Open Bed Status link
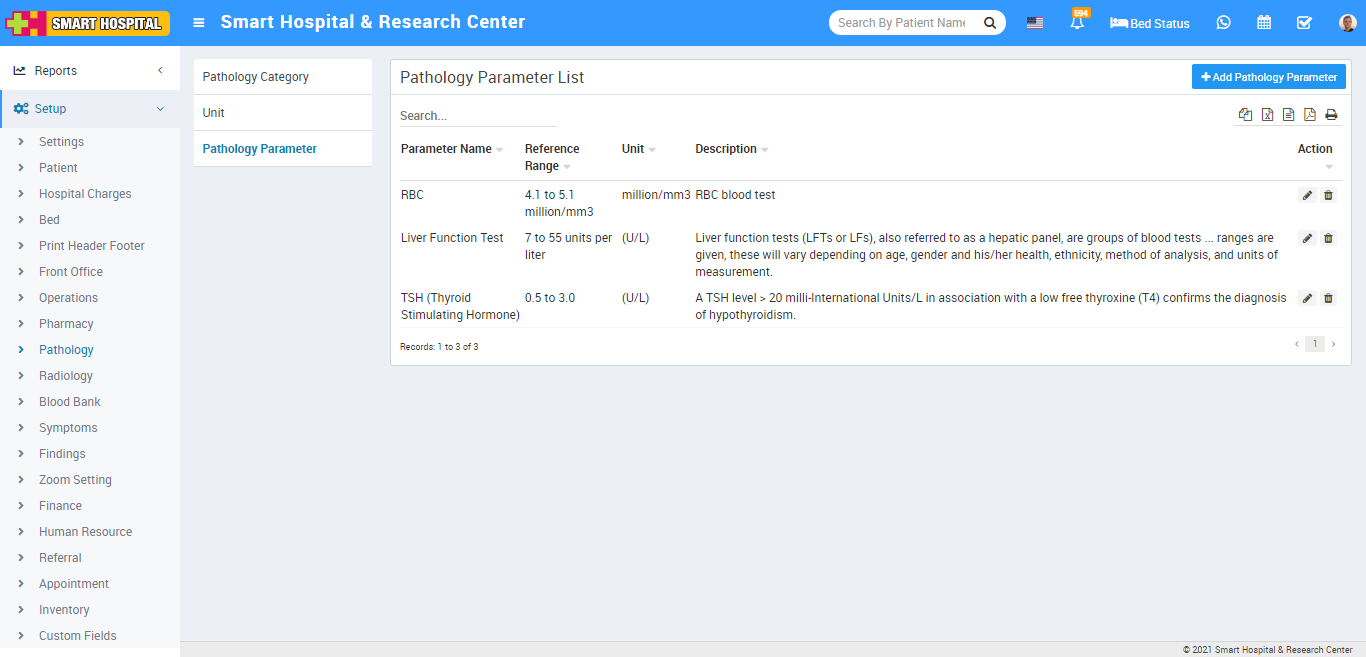 1150,23
